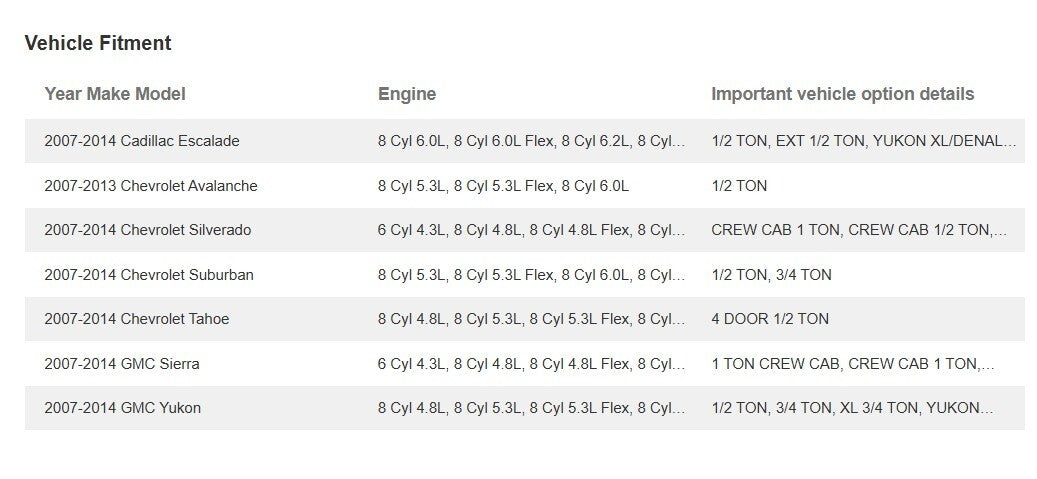Image resolution: width=1037 pixels, height=479 pixels.
Task: Select the 2007-2014 Cadillac Escalade row
Action: [x=142, y=141]
